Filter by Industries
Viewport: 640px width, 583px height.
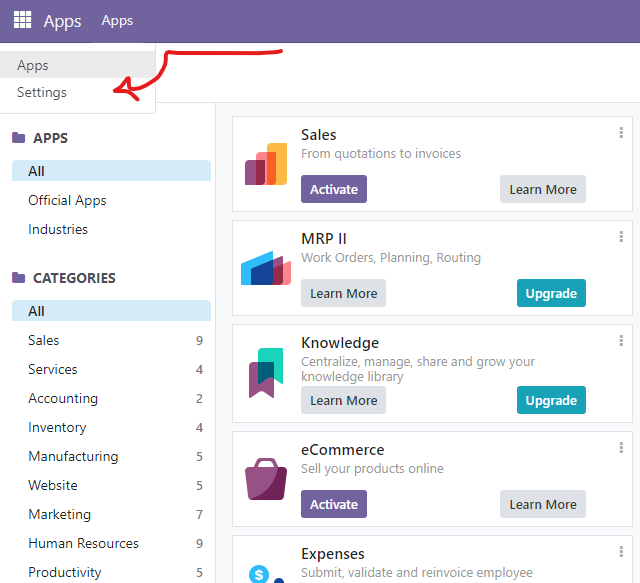(111, 229)
